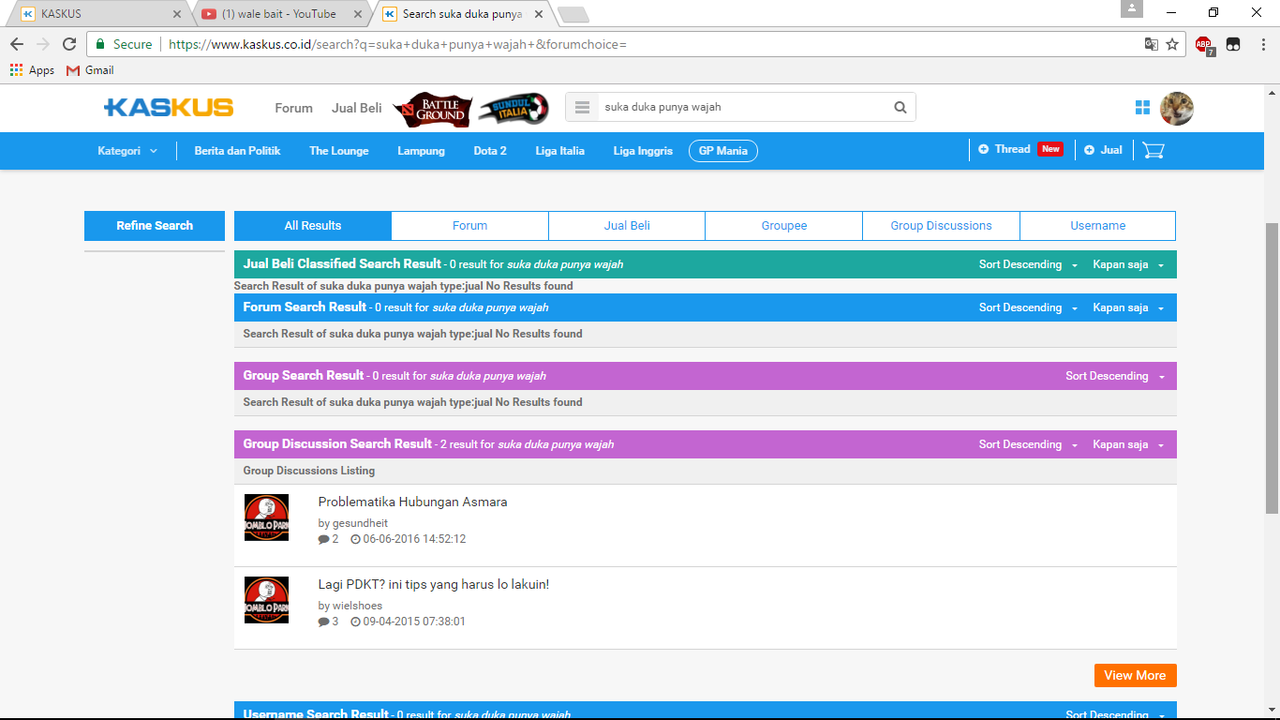The height and width of the screenshot is (720, 1280).
Task: Open Sort Descending in Group Search Result
Action: click(x=1115, y=376)
